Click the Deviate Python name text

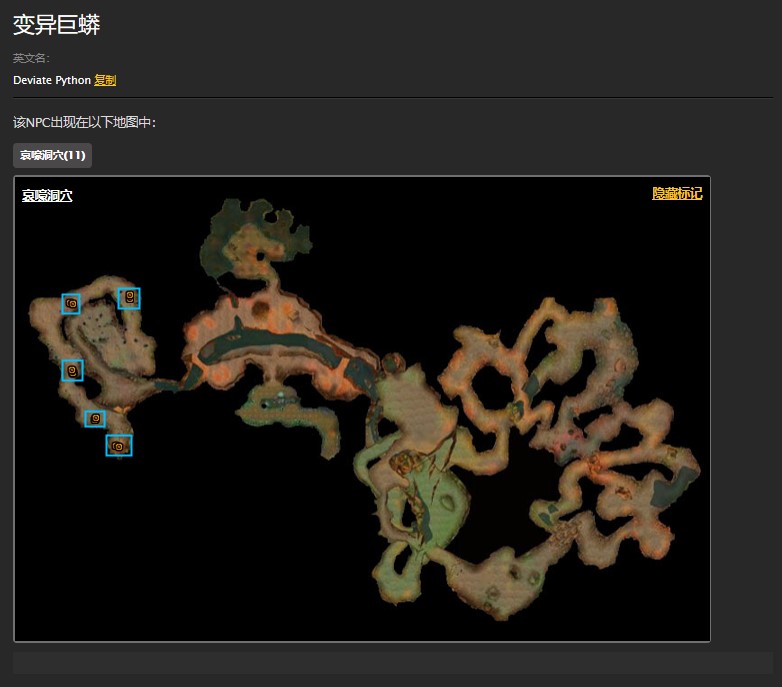[x=52, y=80]
